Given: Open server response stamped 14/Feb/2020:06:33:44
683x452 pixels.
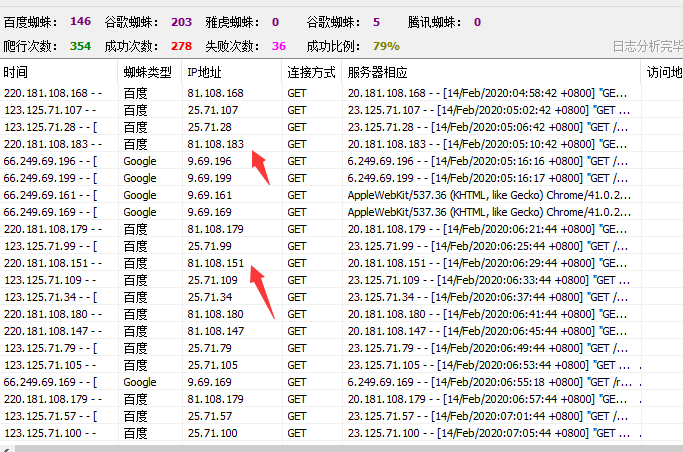Looking at the screenshot, I should click(489, 280).
